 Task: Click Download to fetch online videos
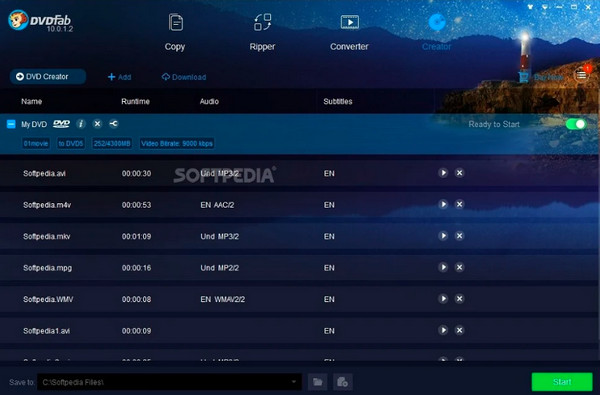point(184,77)
